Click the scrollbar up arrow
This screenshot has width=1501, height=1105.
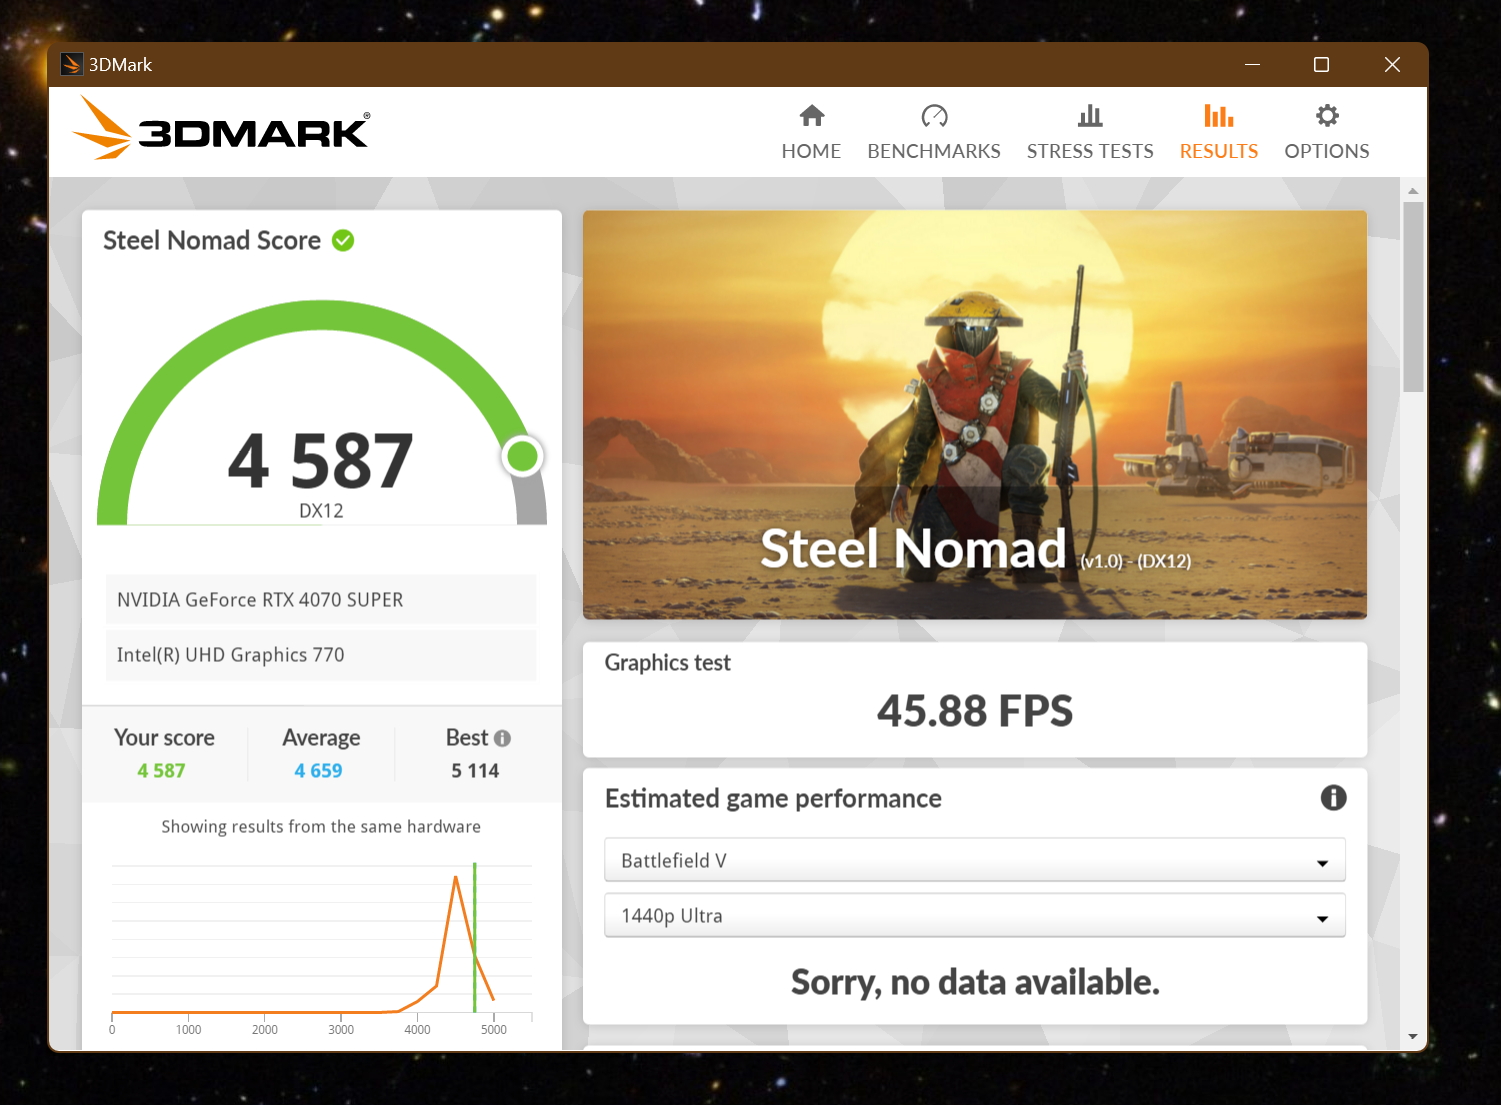[1413, 190]
